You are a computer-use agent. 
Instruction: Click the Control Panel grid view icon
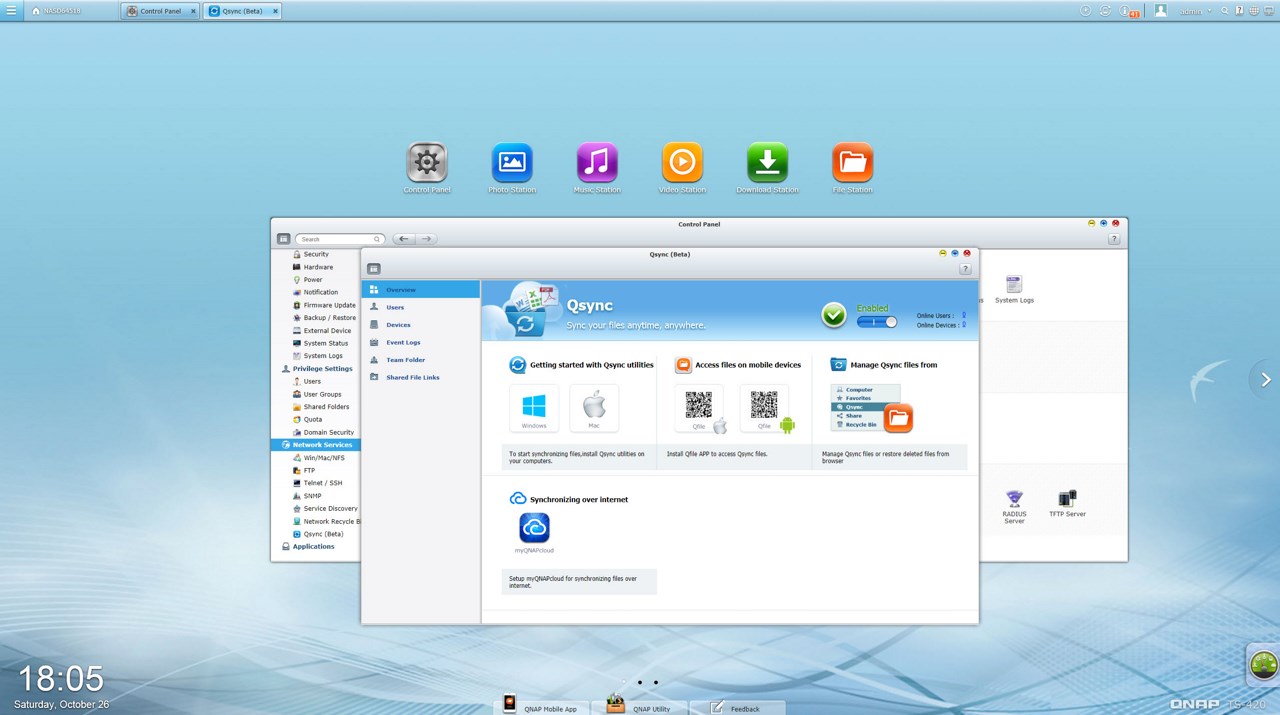point(284,239)
